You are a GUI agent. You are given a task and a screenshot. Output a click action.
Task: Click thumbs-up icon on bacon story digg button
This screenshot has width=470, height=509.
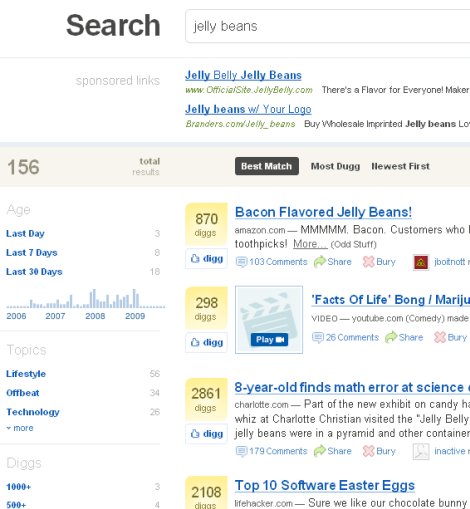[195, 258]
